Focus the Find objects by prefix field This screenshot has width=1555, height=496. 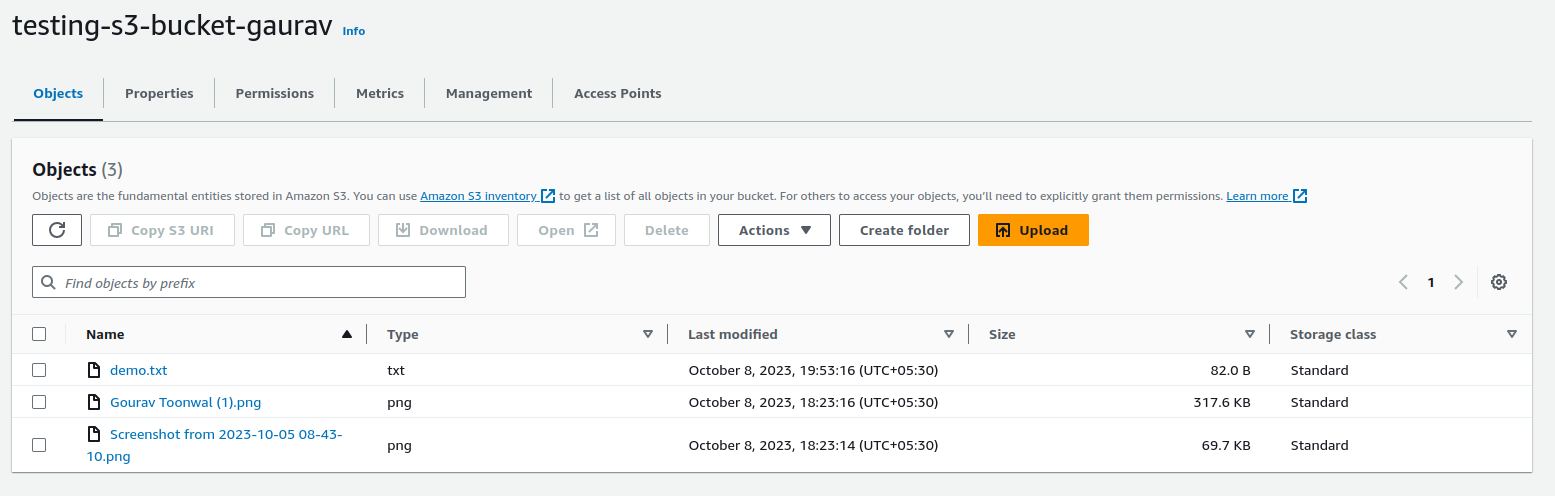click(x=249, y=283)
